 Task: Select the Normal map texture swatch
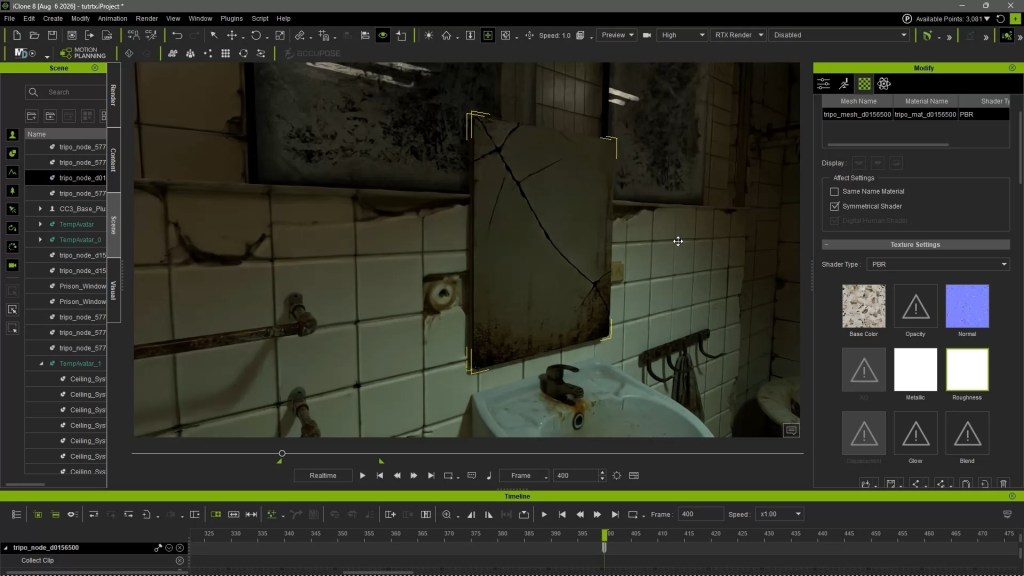(967, 306)
